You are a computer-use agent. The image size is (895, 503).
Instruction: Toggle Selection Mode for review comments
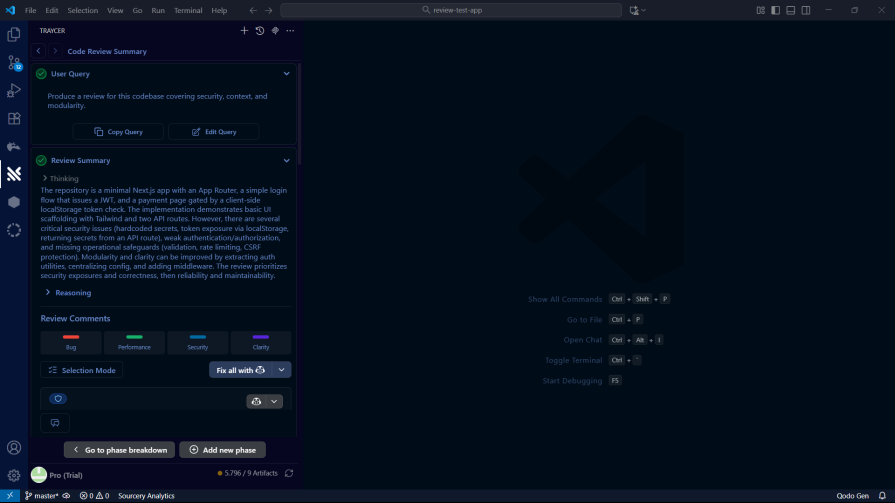(x=82, y=370)
